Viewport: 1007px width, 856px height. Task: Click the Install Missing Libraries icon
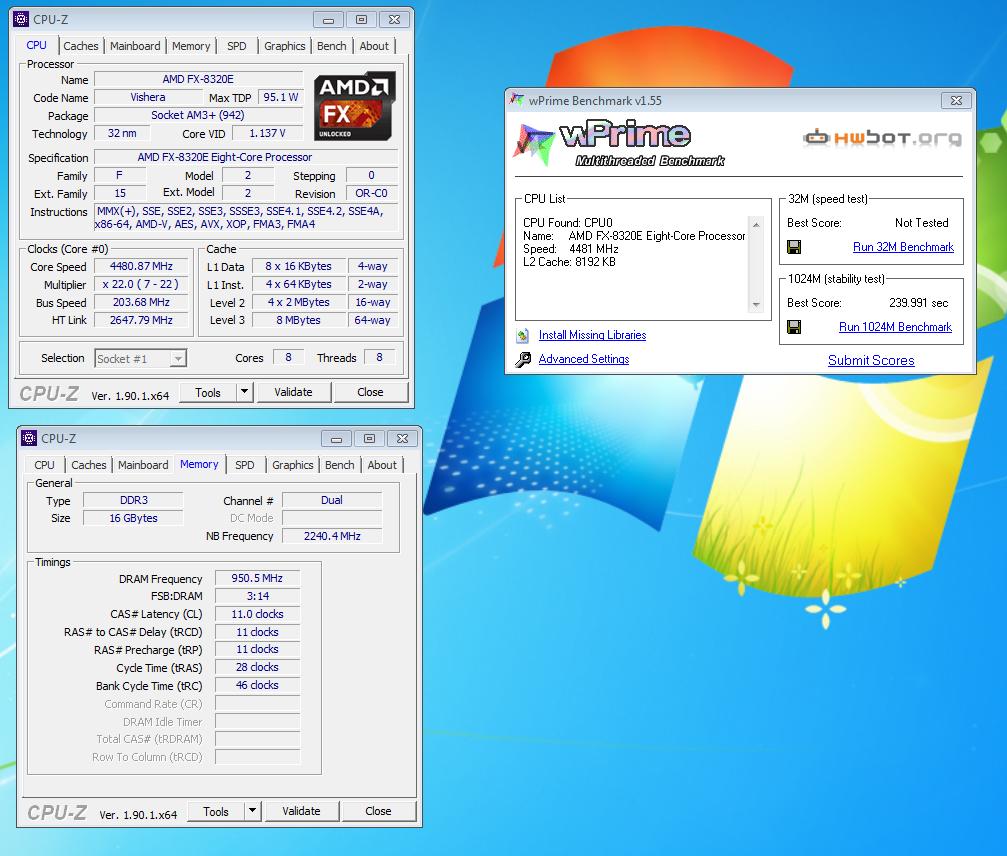[x=523, y=335]
